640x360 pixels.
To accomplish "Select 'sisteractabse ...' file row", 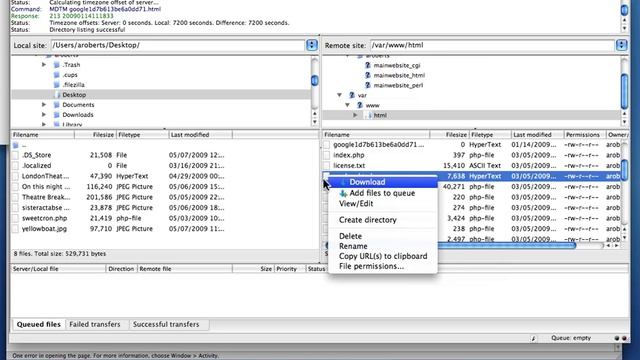I will [164, 208].
